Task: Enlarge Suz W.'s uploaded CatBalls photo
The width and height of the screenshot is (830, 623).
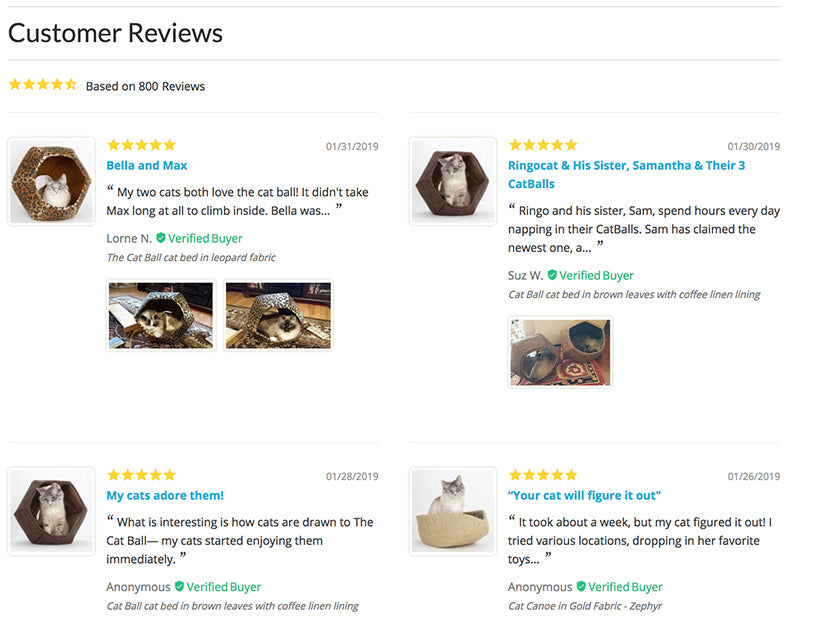Action: click(x=560, y=352)
